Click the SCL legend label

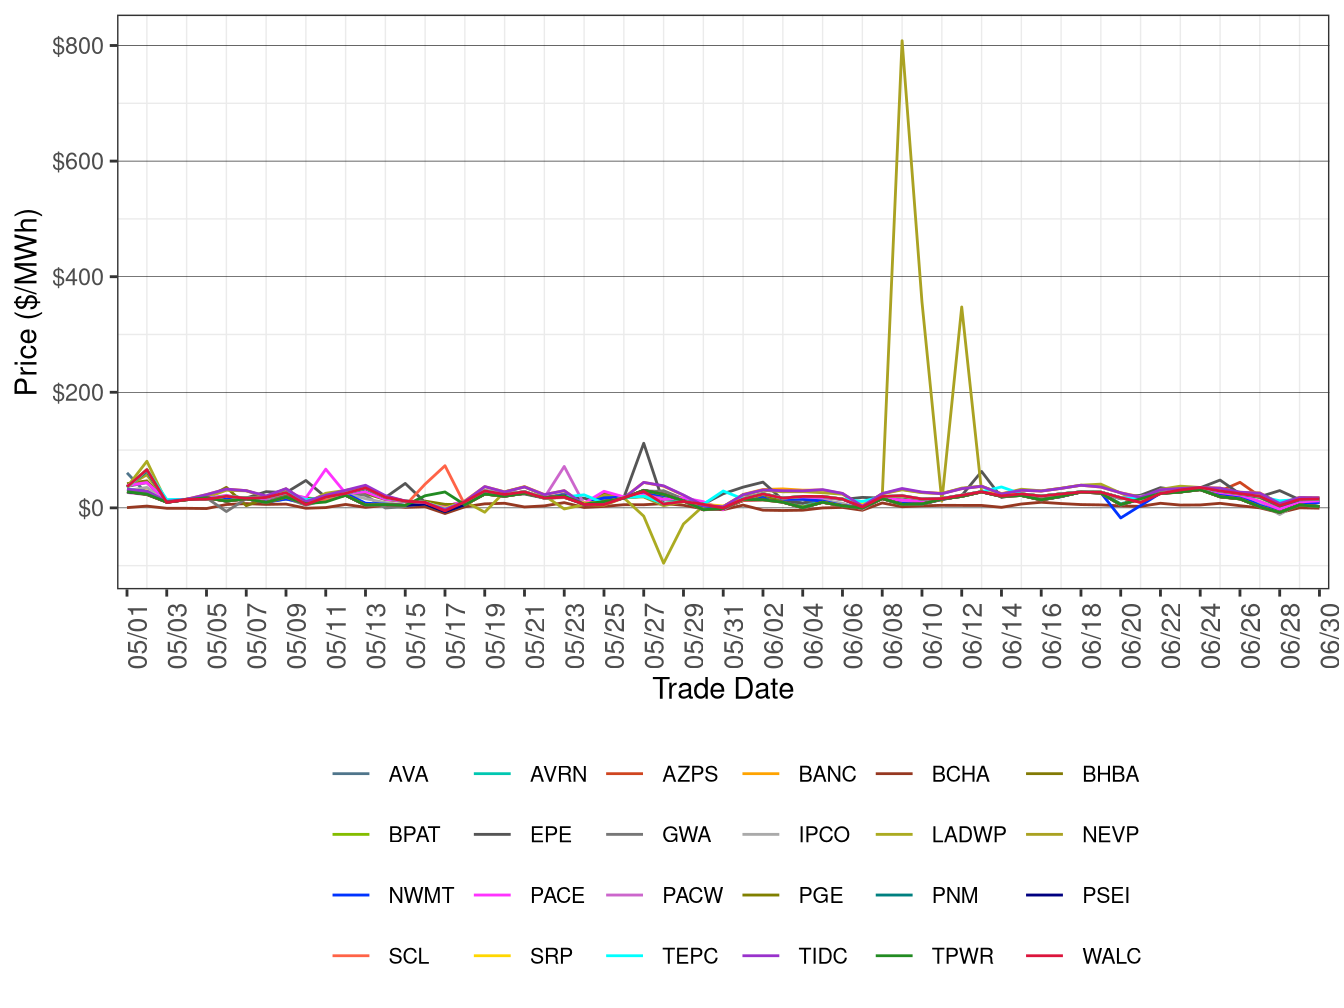pos(408,957)
